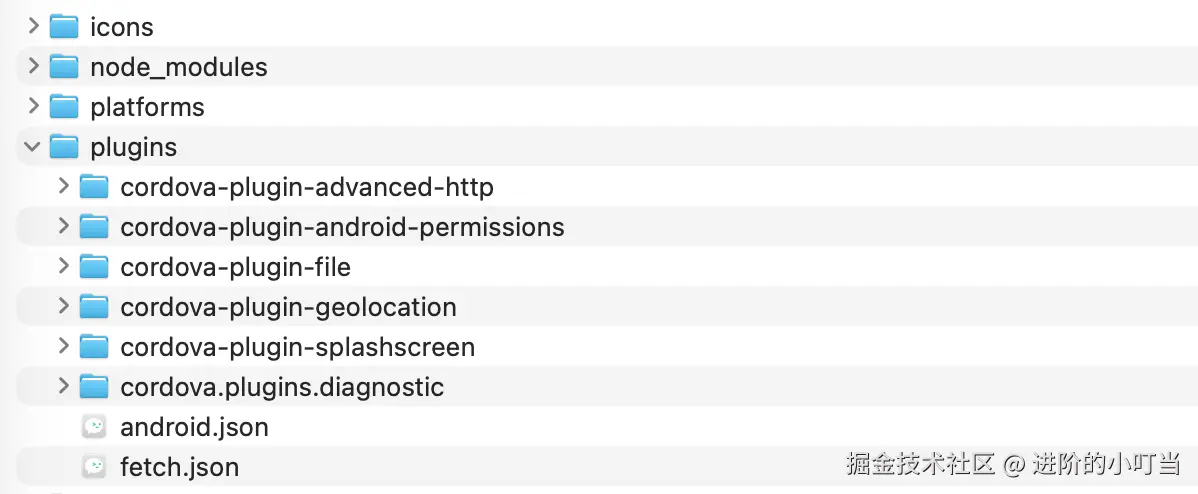The width and height of the screenshot is (1198, 494).
Task: Expand the icons folder chevron
Action: pyautogui.click(x=33, y=27)
